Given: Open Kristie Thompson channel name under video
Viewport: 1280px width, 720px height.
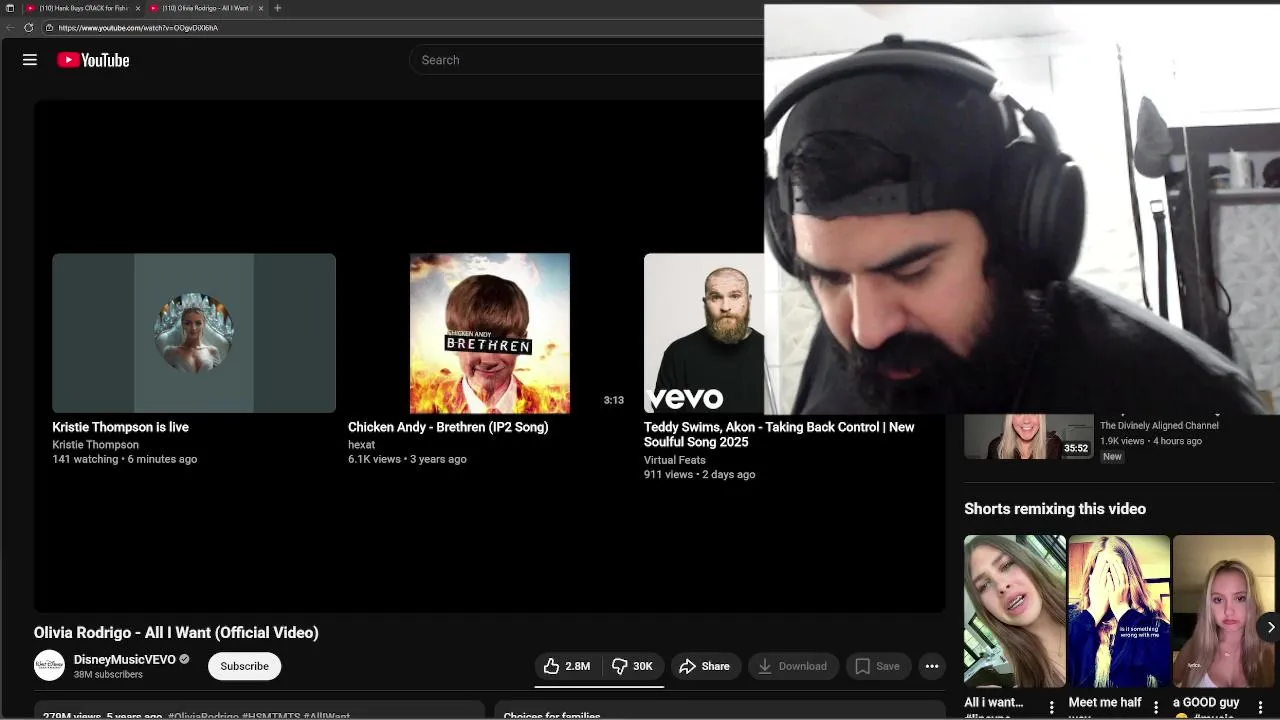Looking at the screenshot, I should [95, 444].
